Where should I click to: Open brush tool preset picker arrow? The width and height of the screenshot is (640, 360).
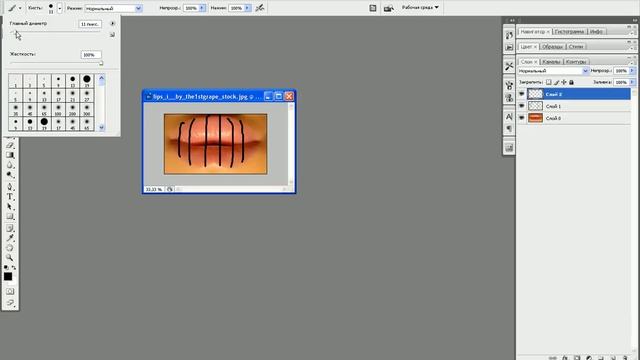[20, 8]
